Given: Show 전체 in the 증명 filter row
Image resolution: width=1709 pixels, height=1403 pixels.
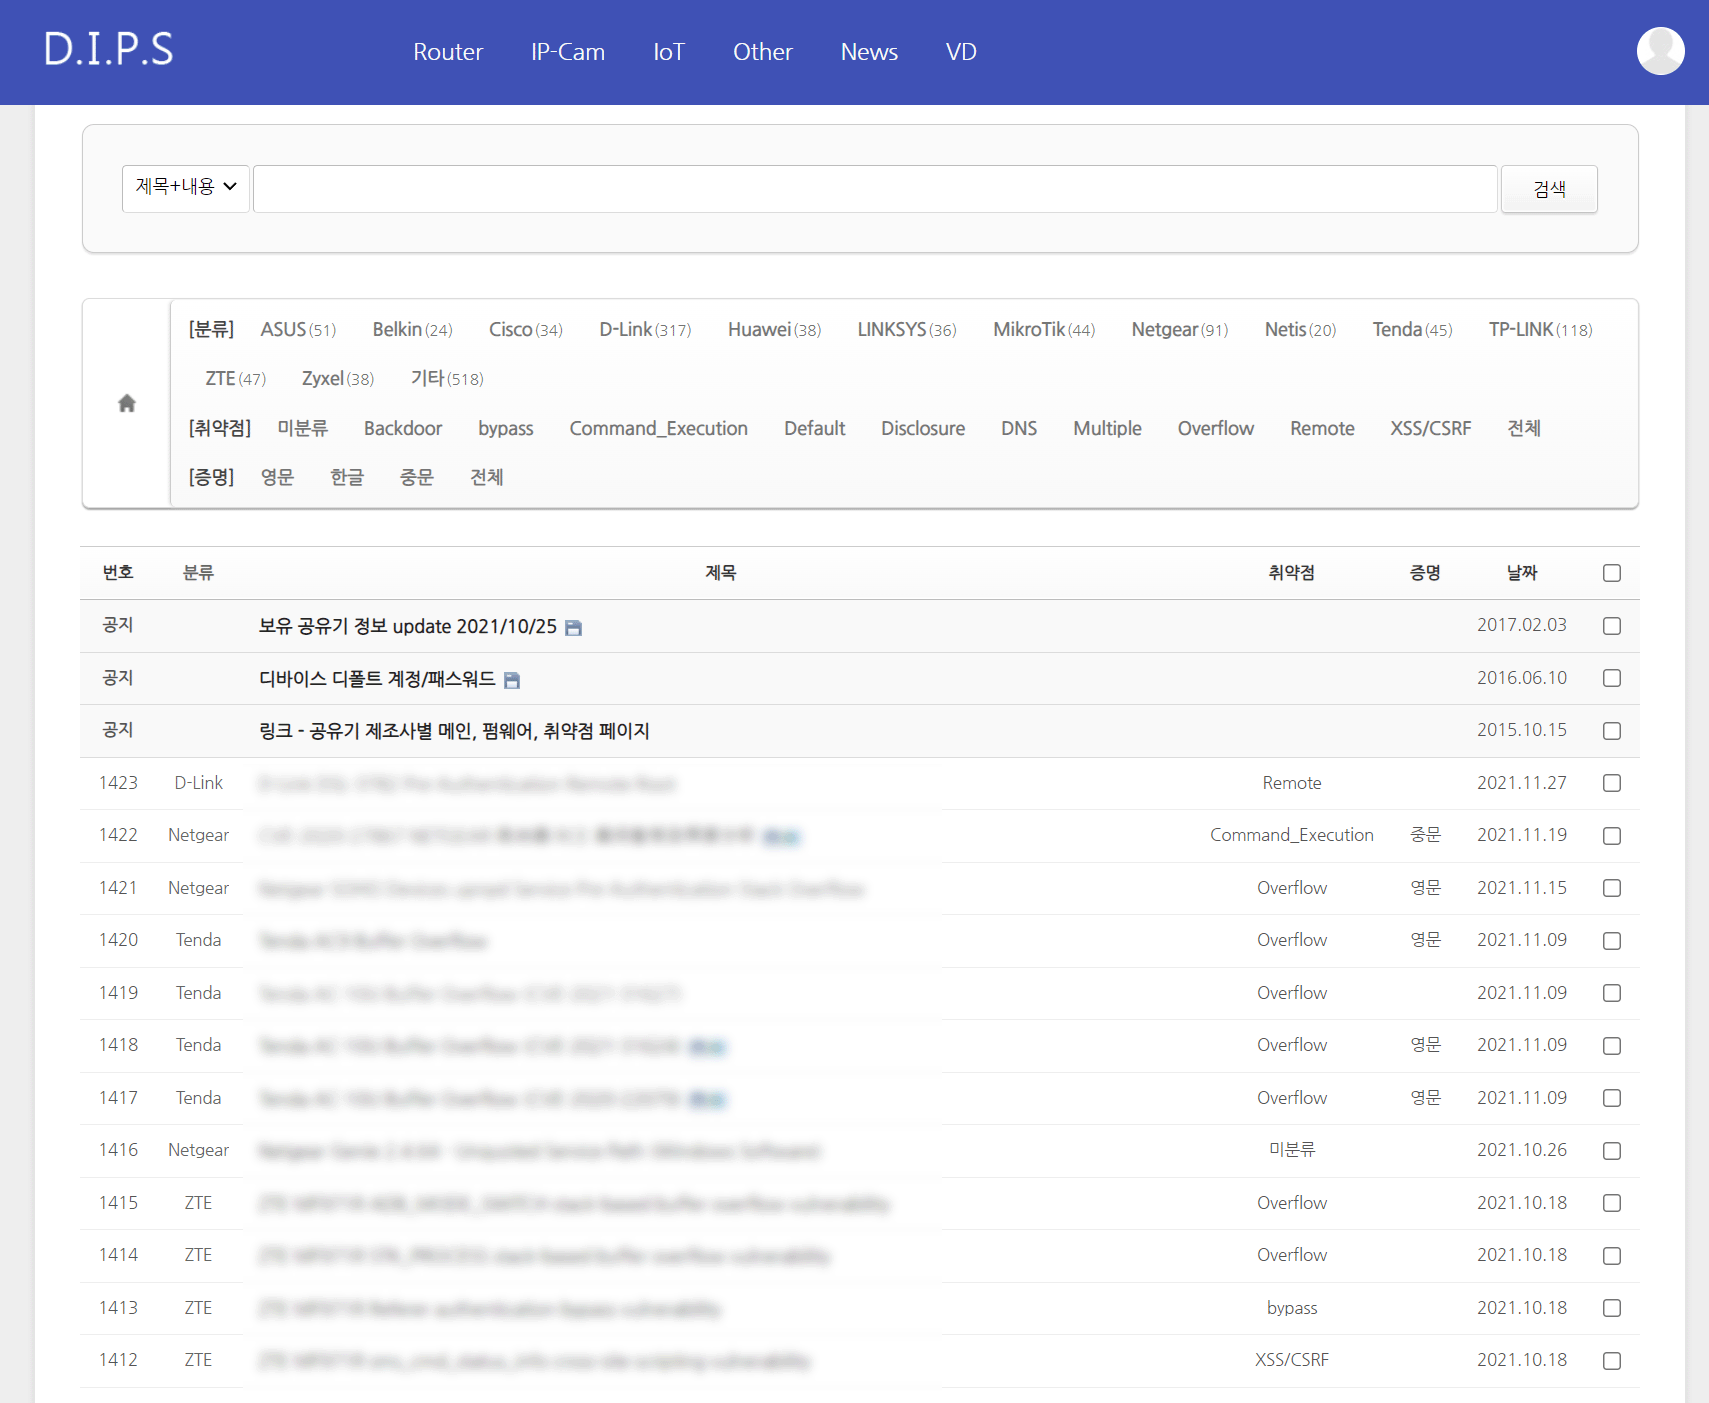Looking at the screenshot, I should tap(487, 477).
